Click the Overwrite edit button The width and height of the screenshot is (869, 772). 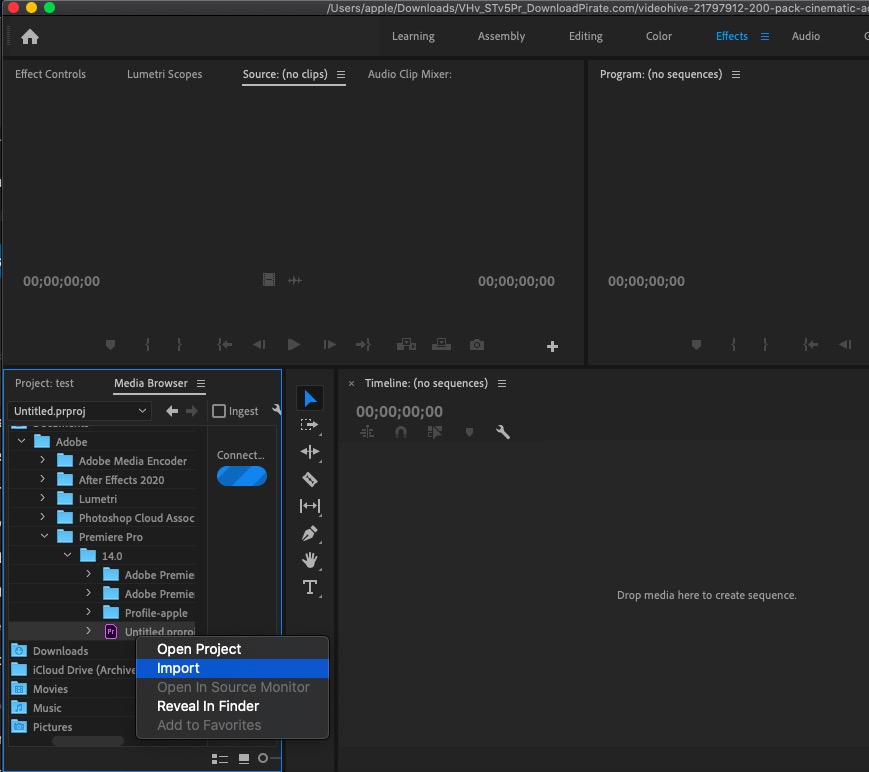pyautogui.click(x=441, y=345)
